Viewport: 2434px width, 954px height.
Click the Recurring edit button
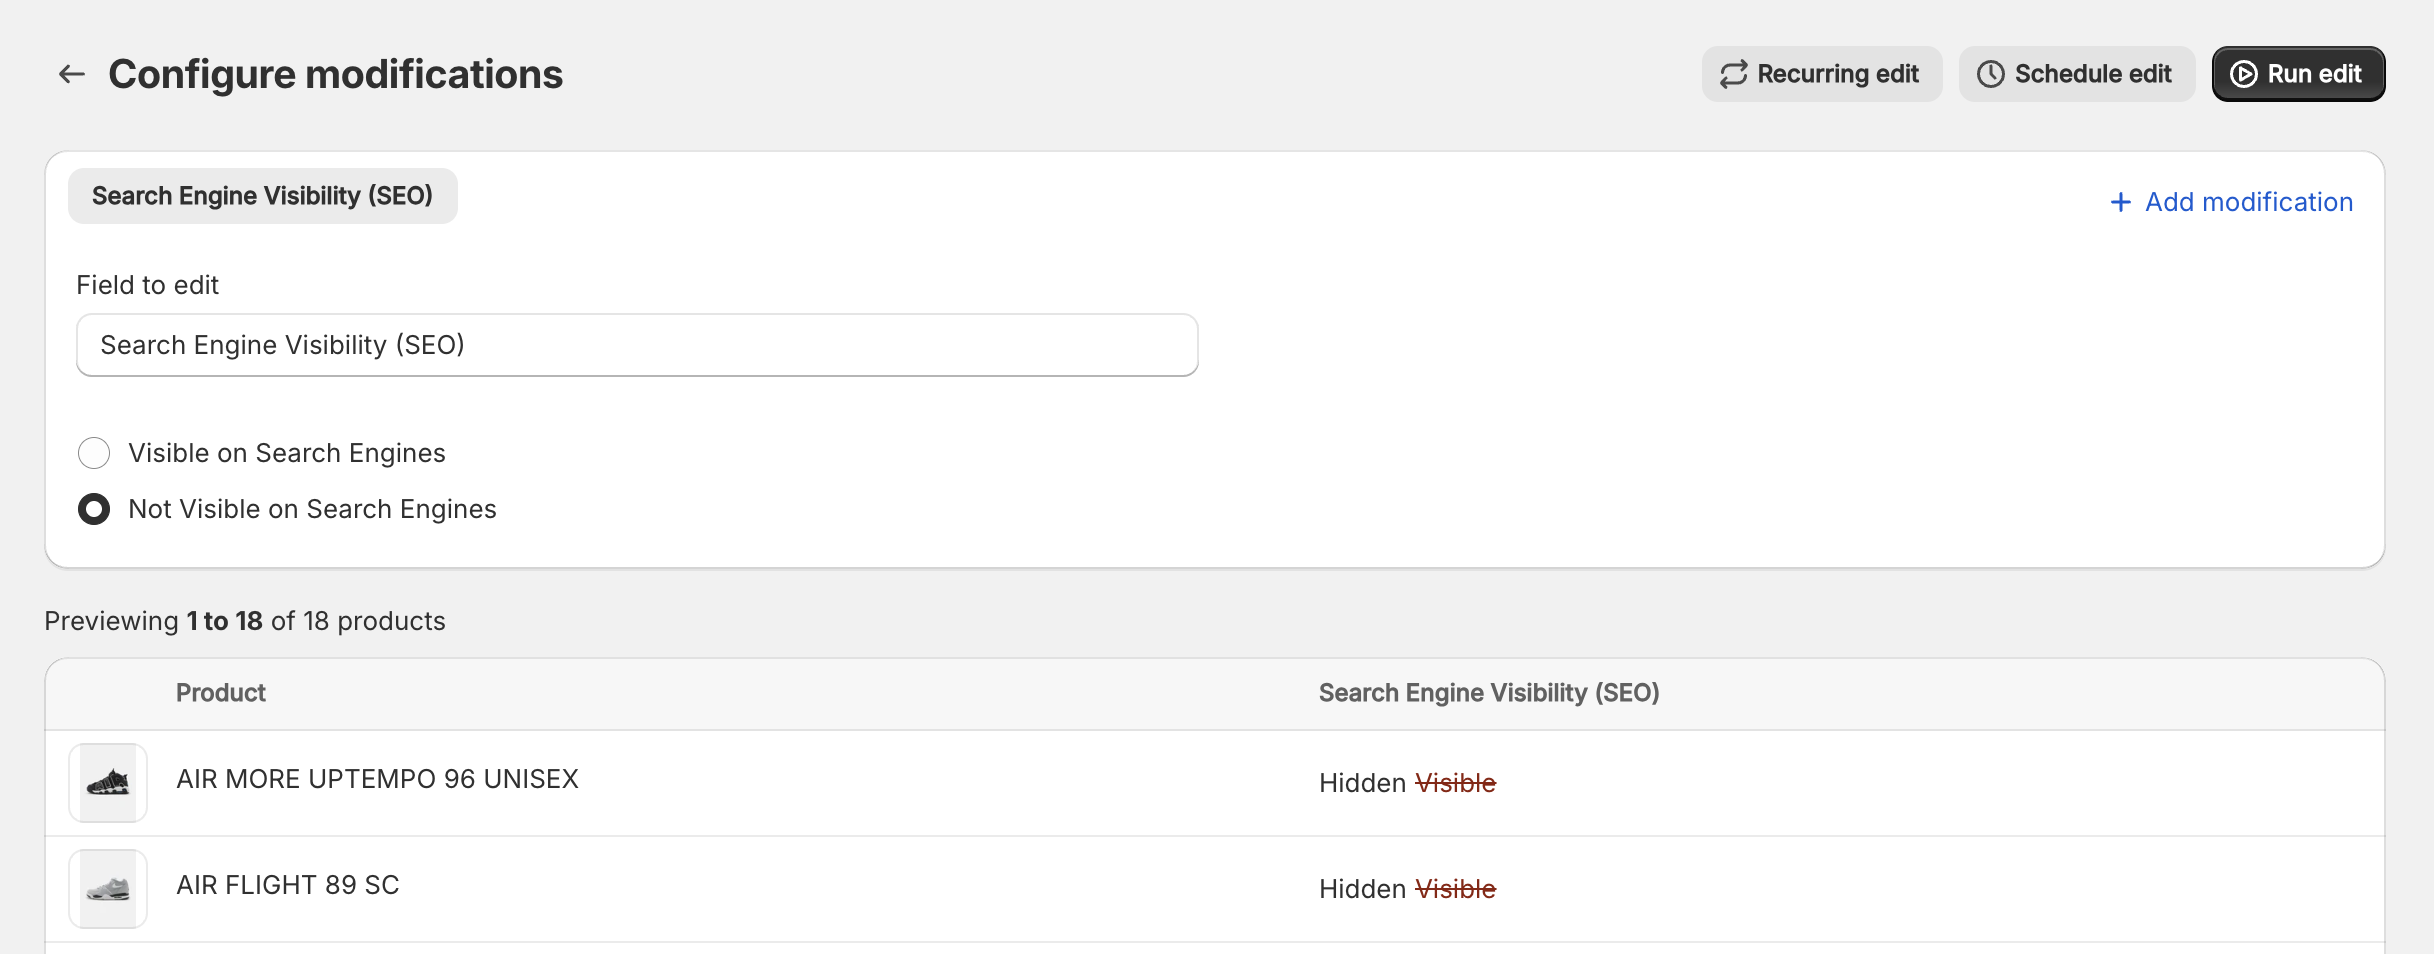coord(1822,74)
